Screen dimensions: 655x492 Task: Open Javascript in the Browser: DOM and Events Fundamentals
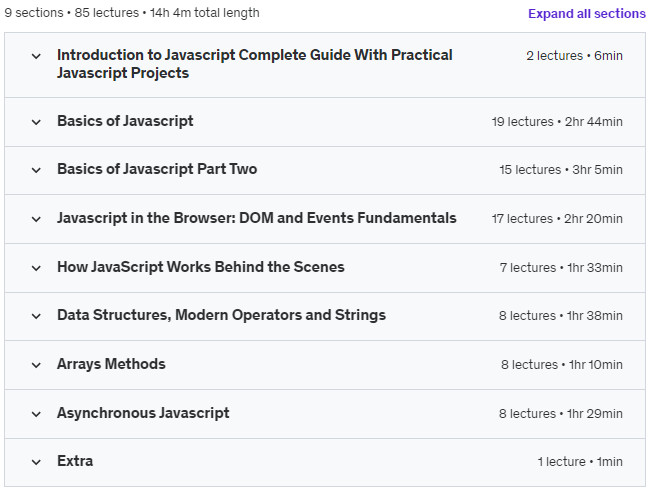coord(257,218)
